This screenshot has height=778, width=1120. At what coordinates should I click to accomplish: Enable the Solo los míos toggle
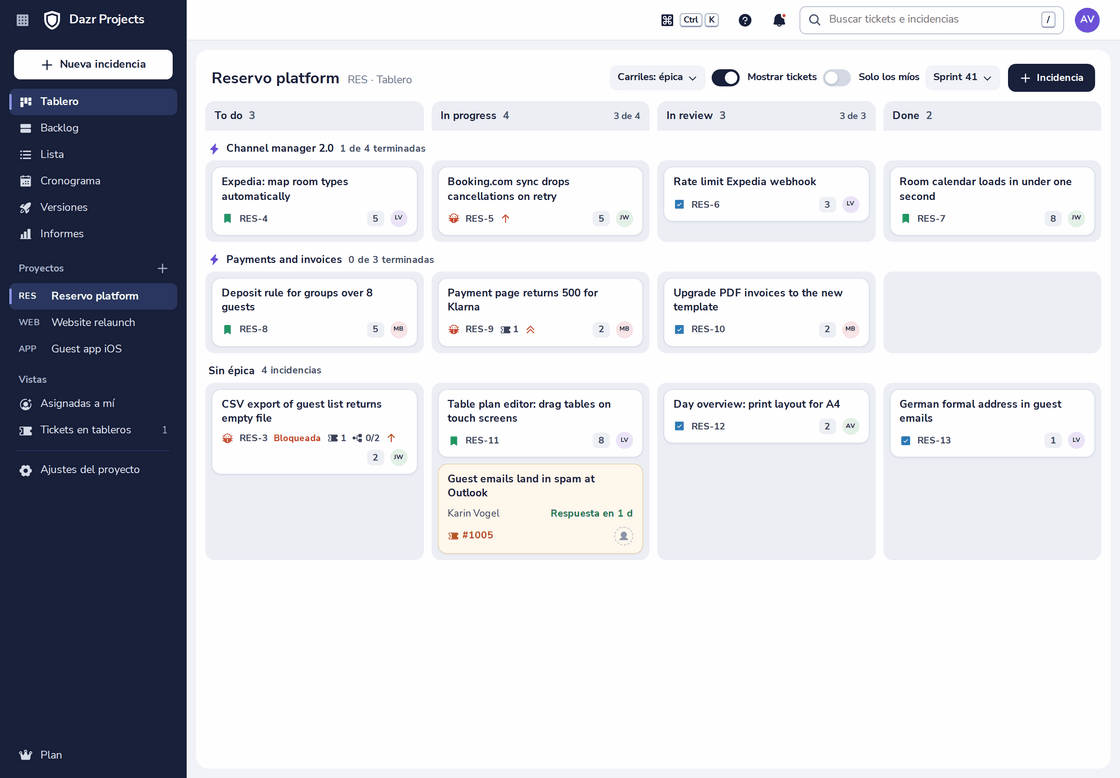836,77
